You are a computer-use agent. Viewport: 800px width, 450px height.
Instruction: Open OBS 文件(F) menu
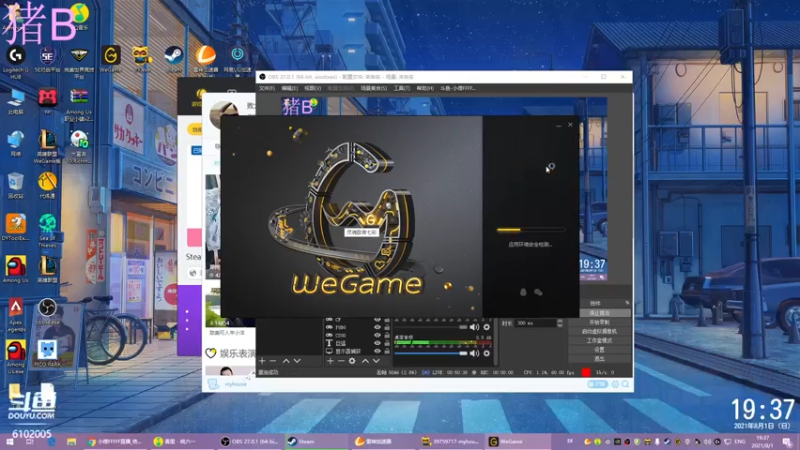[x=266, y=88]
